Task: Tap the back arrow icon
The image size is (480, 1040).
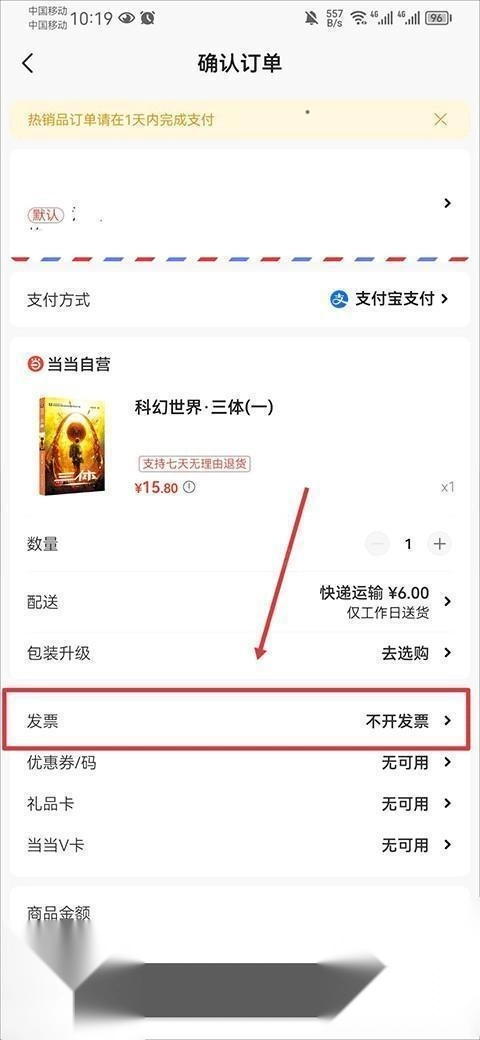Action: [x=27, y=64]
